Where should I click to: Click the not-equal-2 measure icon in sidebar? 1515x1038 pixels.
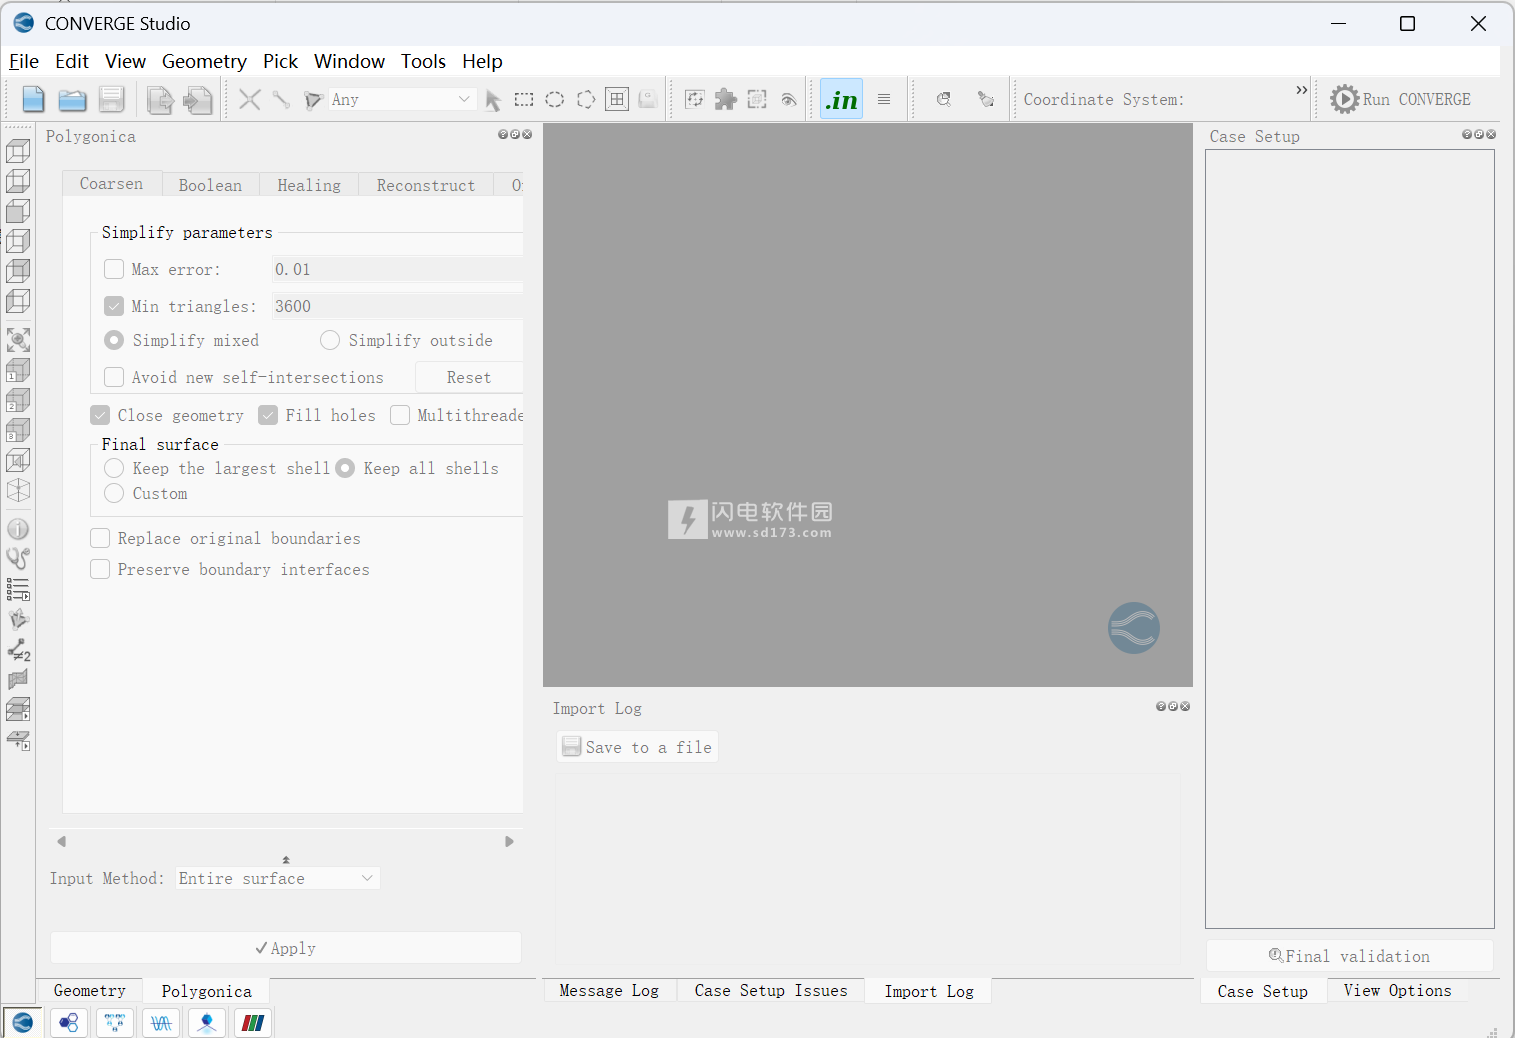[x=18, y=651]
